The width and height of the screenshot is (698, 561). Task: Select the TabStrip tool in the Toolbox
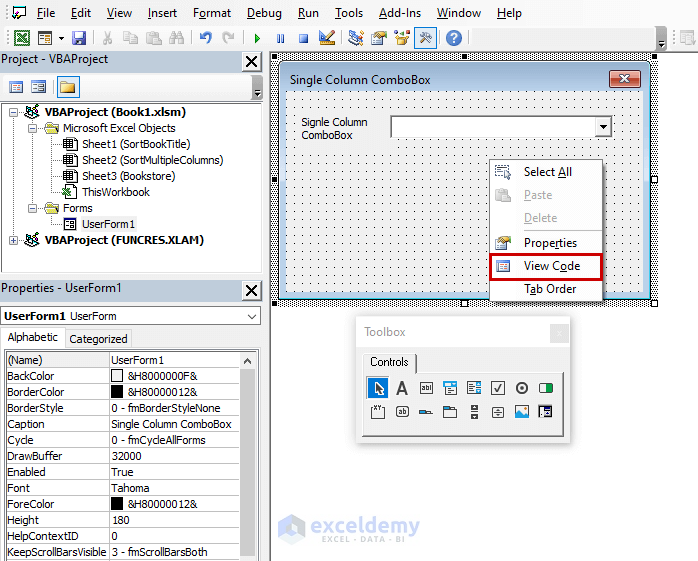click(x=426, y=412)
